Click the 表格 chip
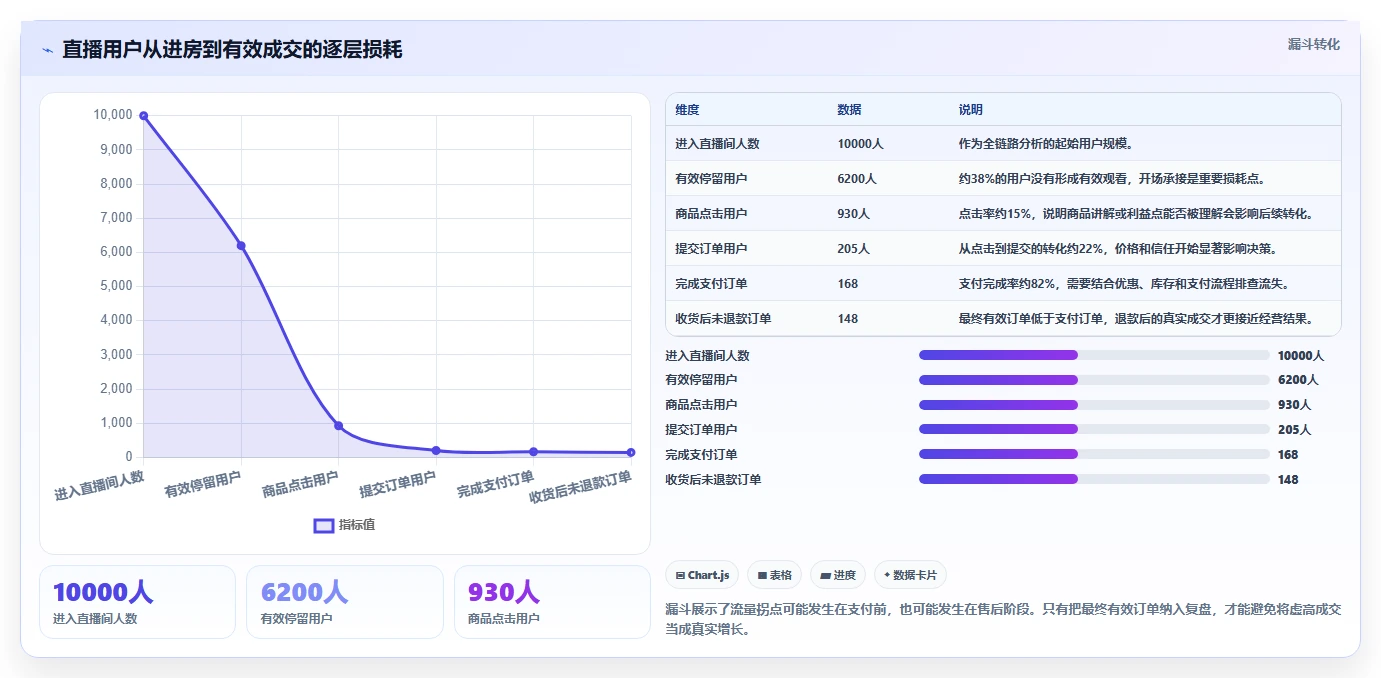The image size is (1381, 678). point(775,575)
